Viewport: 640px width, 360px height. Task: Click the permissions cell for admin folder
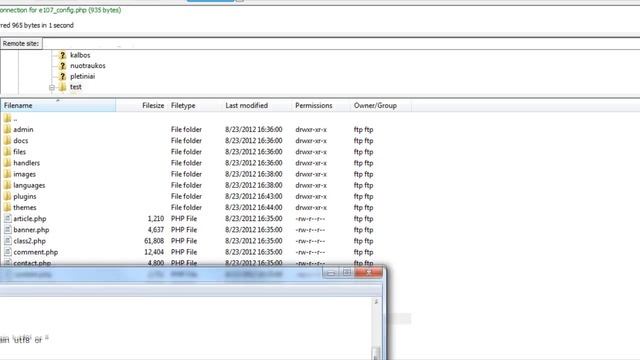point(311,129)
